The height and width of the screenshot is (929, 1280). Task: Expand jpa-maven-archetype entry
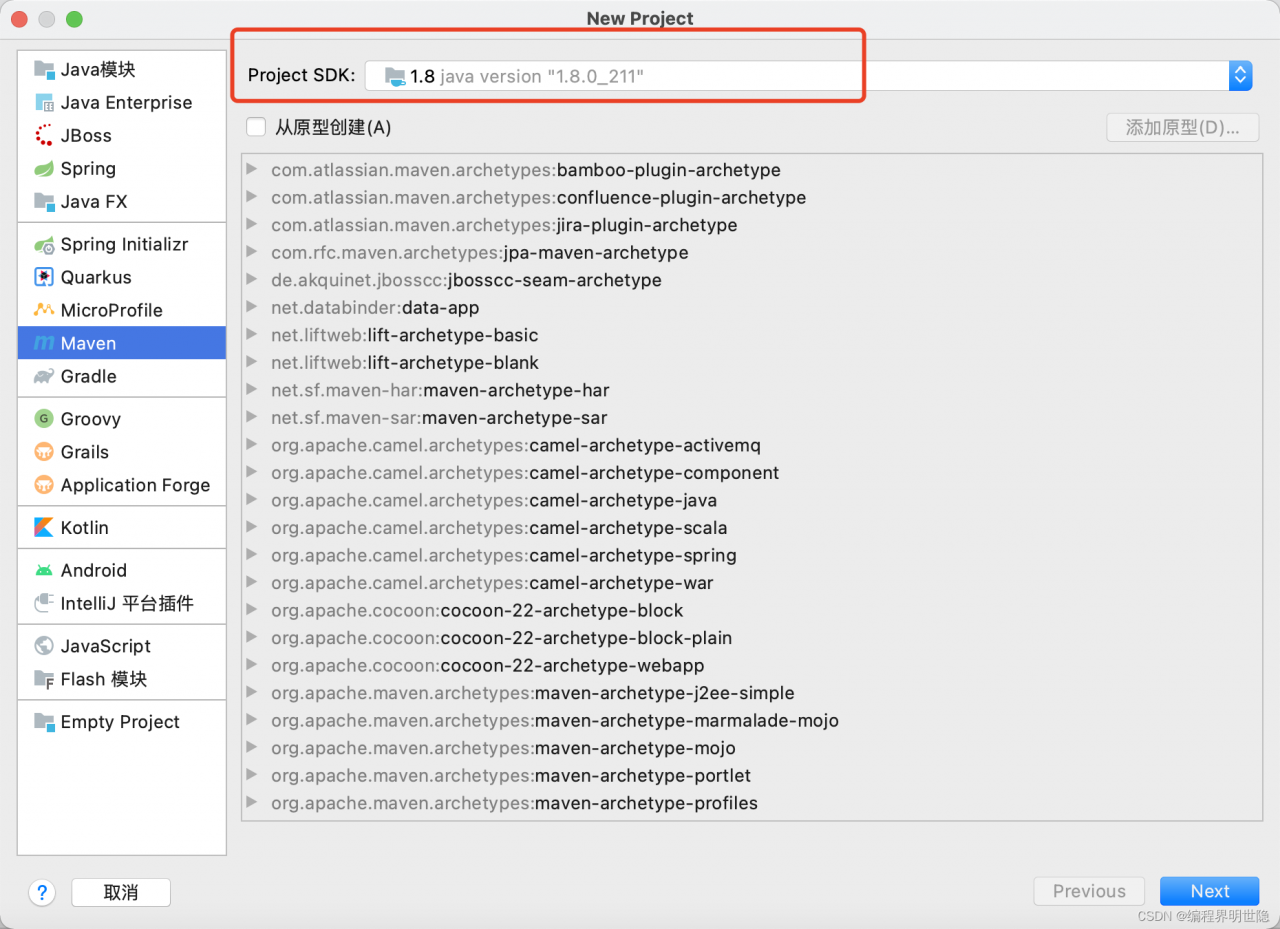pyautogui.click(x=252, y=252)
